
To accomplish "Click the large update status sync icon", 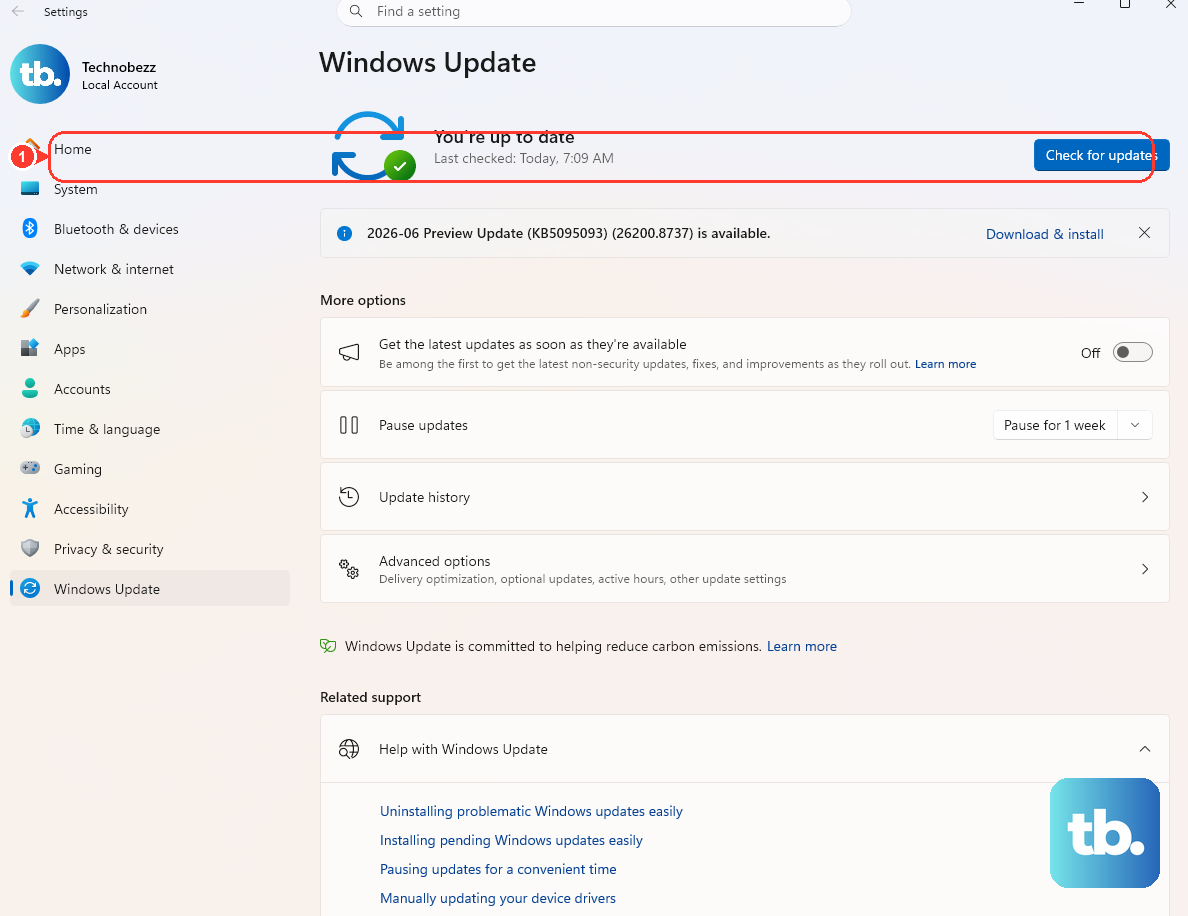I will (373, 146).
